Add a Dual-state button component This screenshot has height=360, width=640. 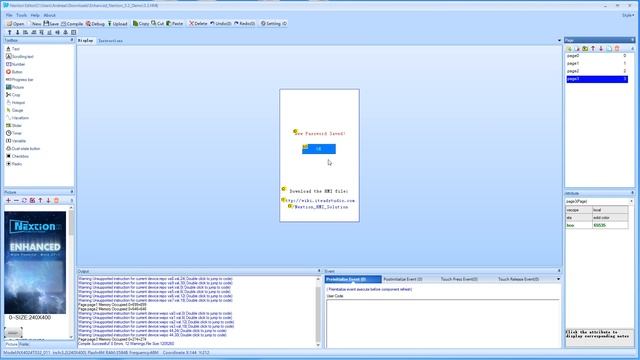click(23, 149)
